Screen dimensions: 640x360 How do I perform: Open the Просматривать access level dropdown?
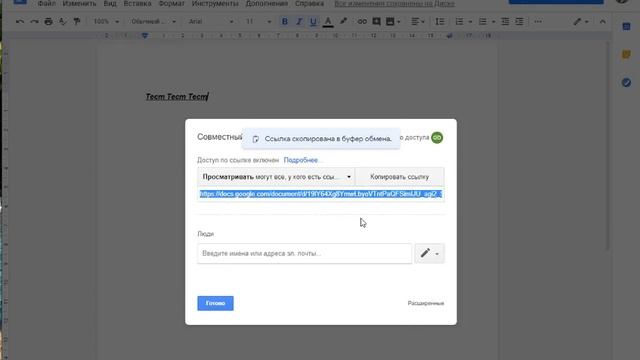tap(276, 177)
